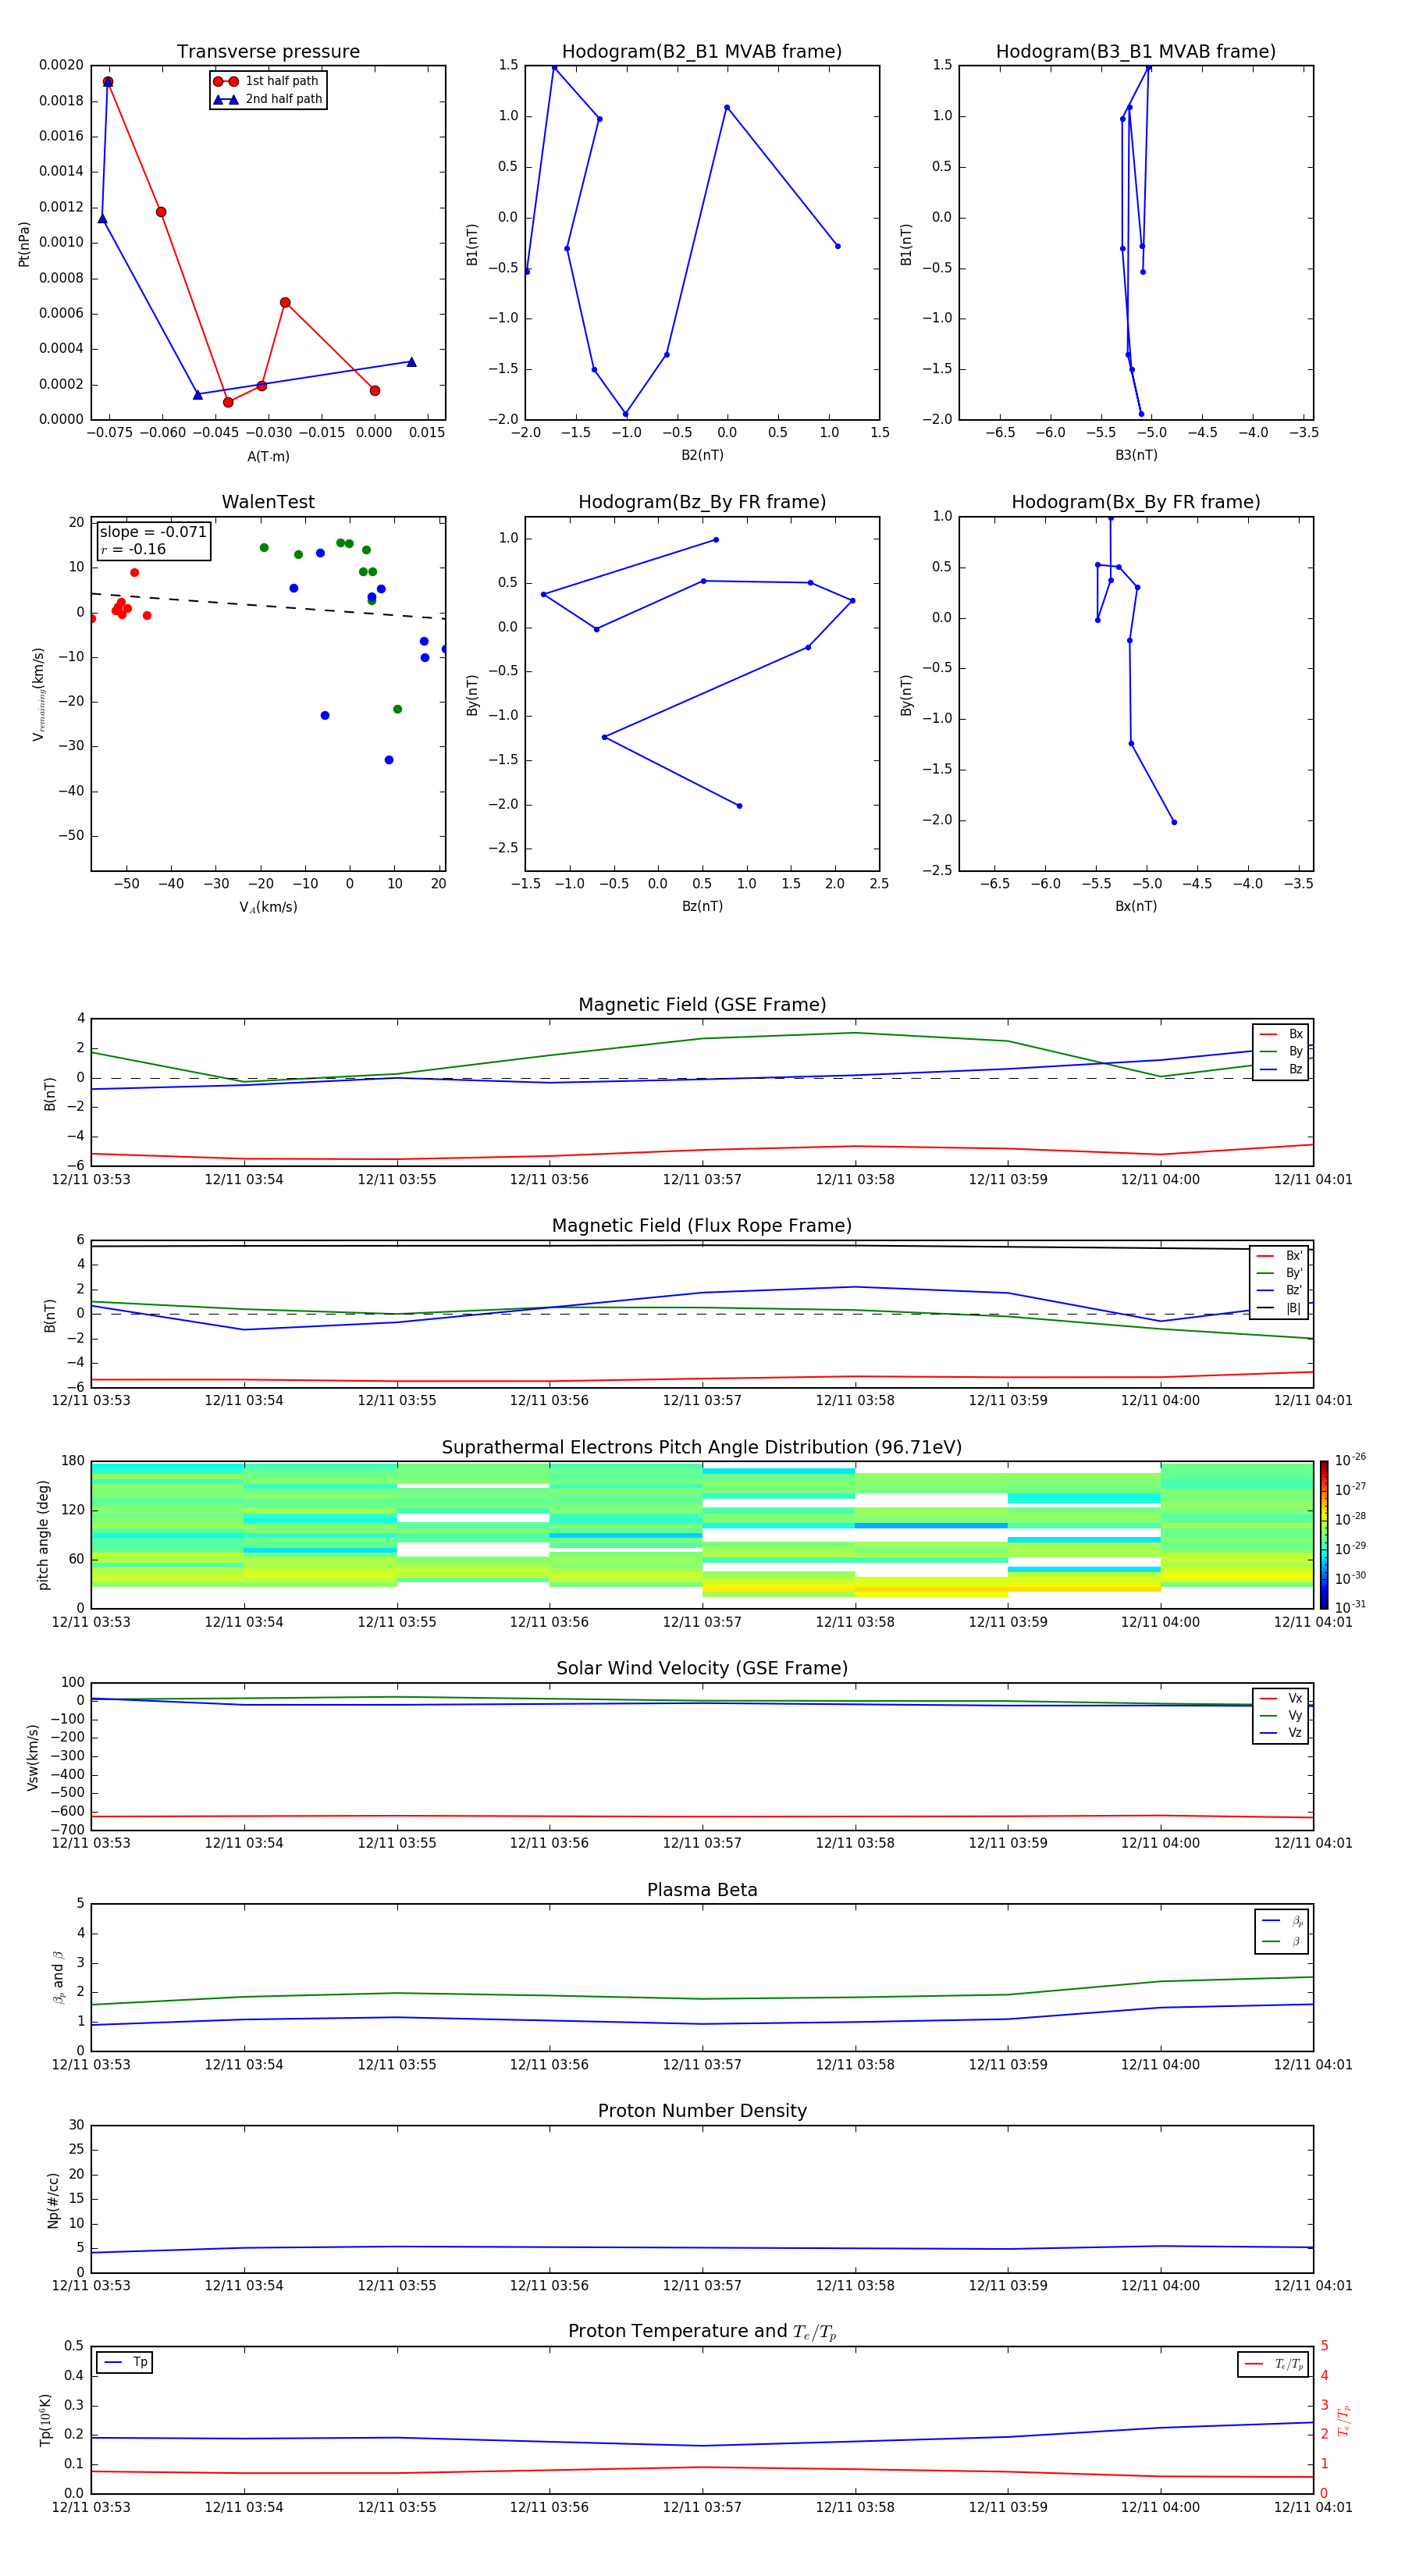Select the "slope = -0.071" annotation
The height and width of the screenshot is (2576, 1405).
[153, 532]
